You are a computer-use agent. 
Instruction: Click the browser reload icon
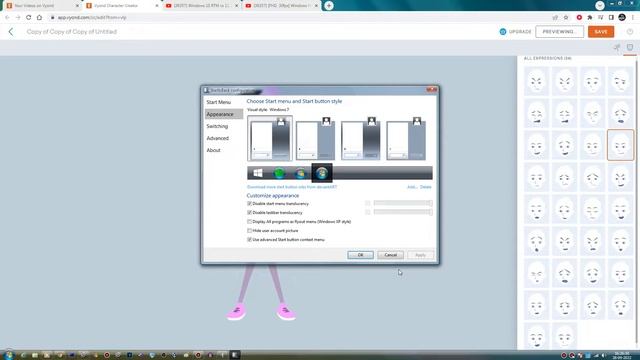[x=29, y=18]
